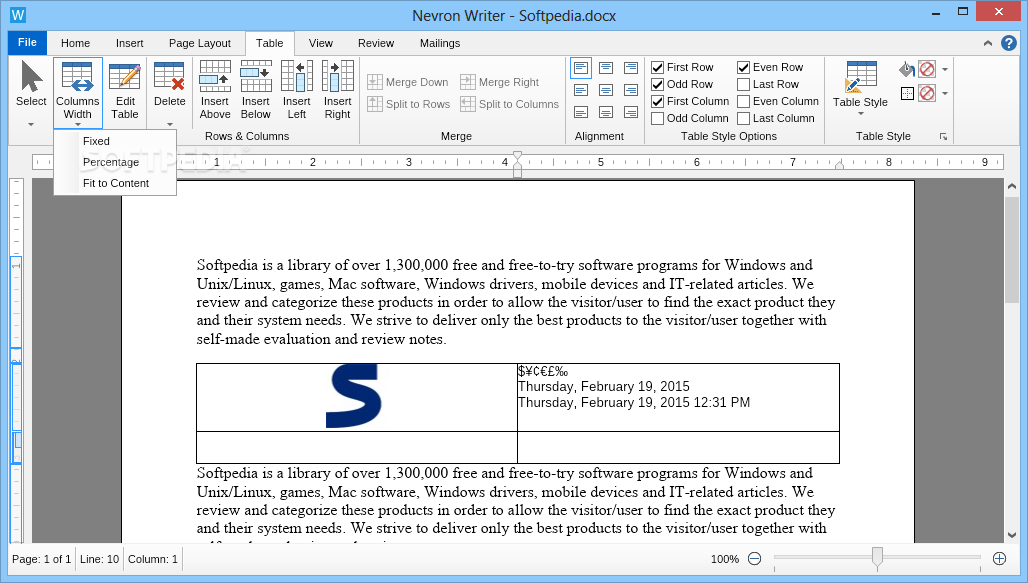Align cell content top right
The image size is (1028, 583).
coord(631,68)
